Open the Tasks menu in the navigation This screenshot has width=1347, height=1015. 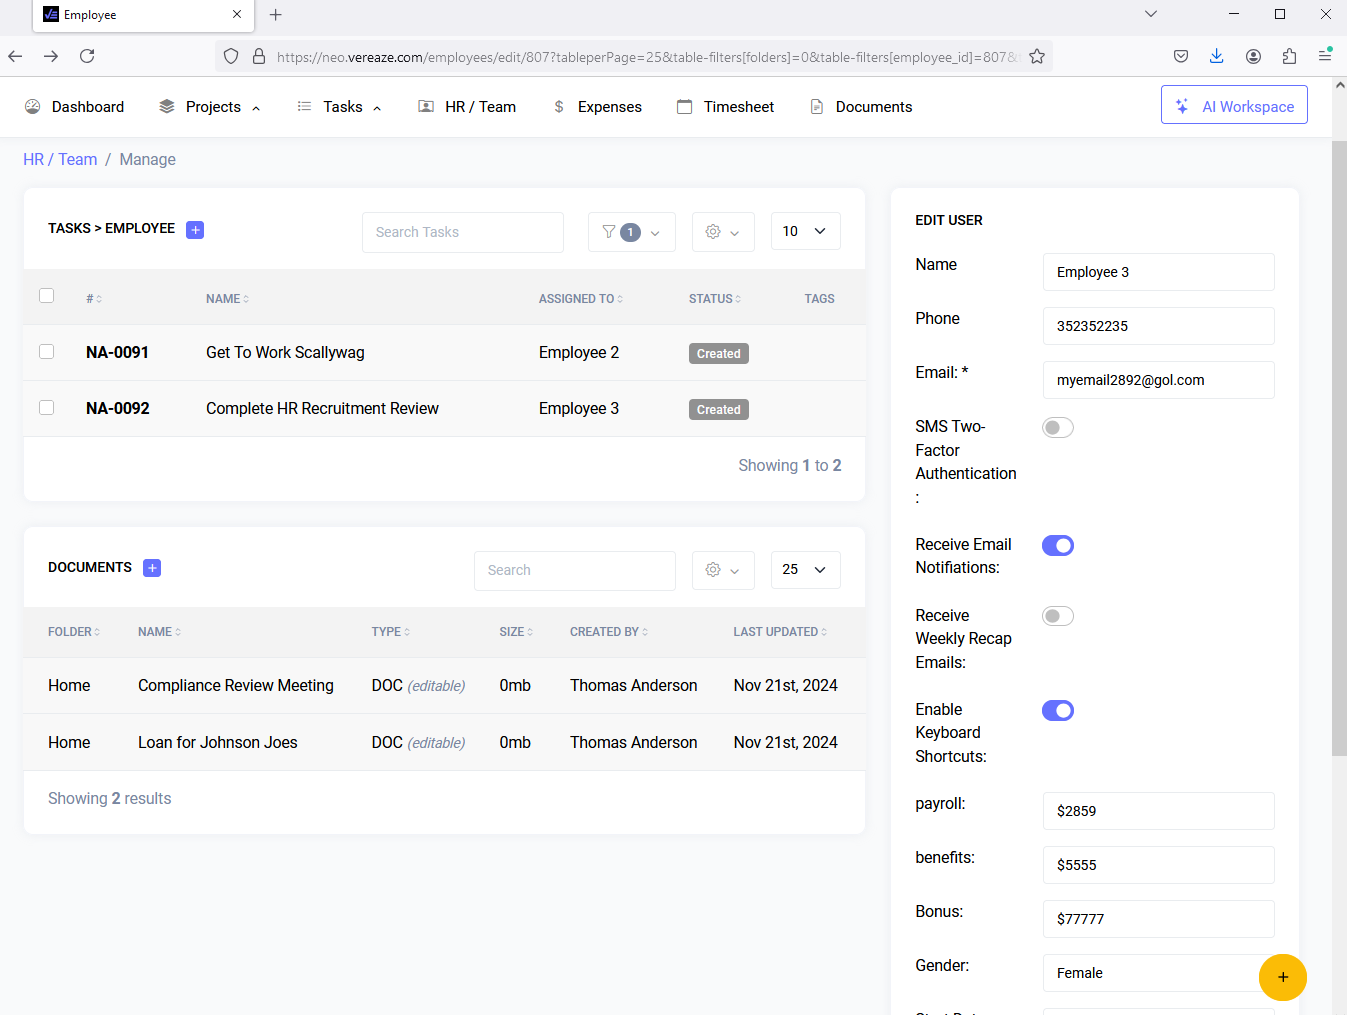point(340,106)
